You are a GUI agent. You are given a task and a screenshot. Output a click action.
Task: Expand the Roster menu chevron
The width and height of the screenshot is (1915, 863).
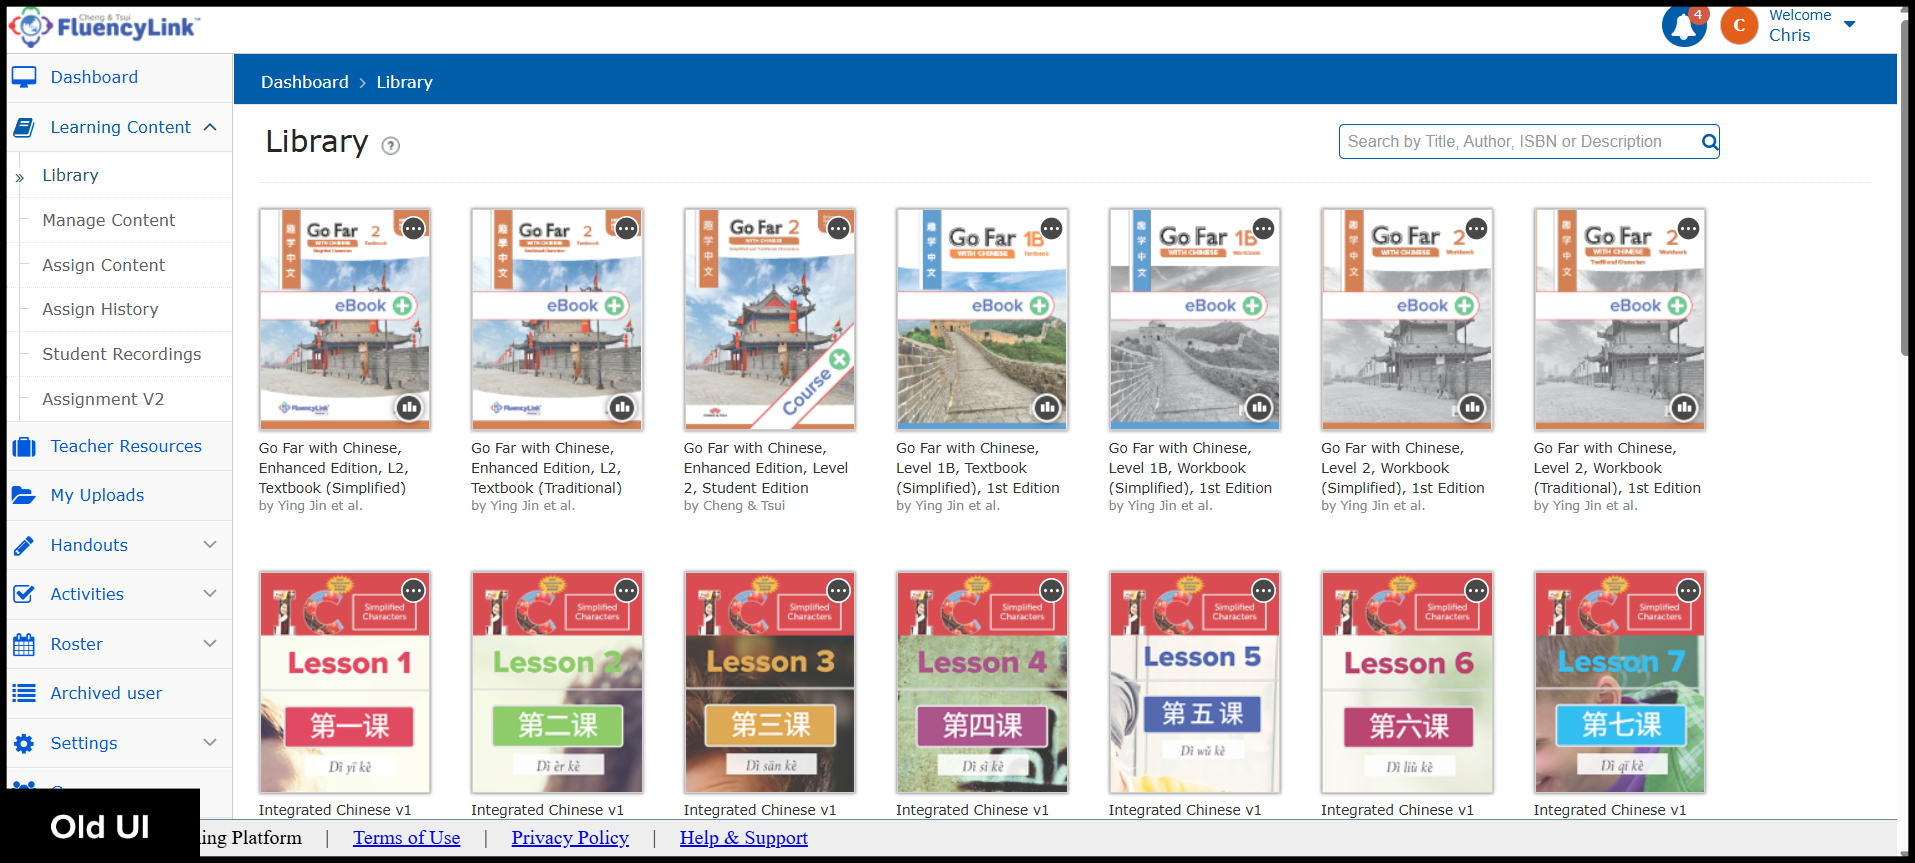pos(210,643)
